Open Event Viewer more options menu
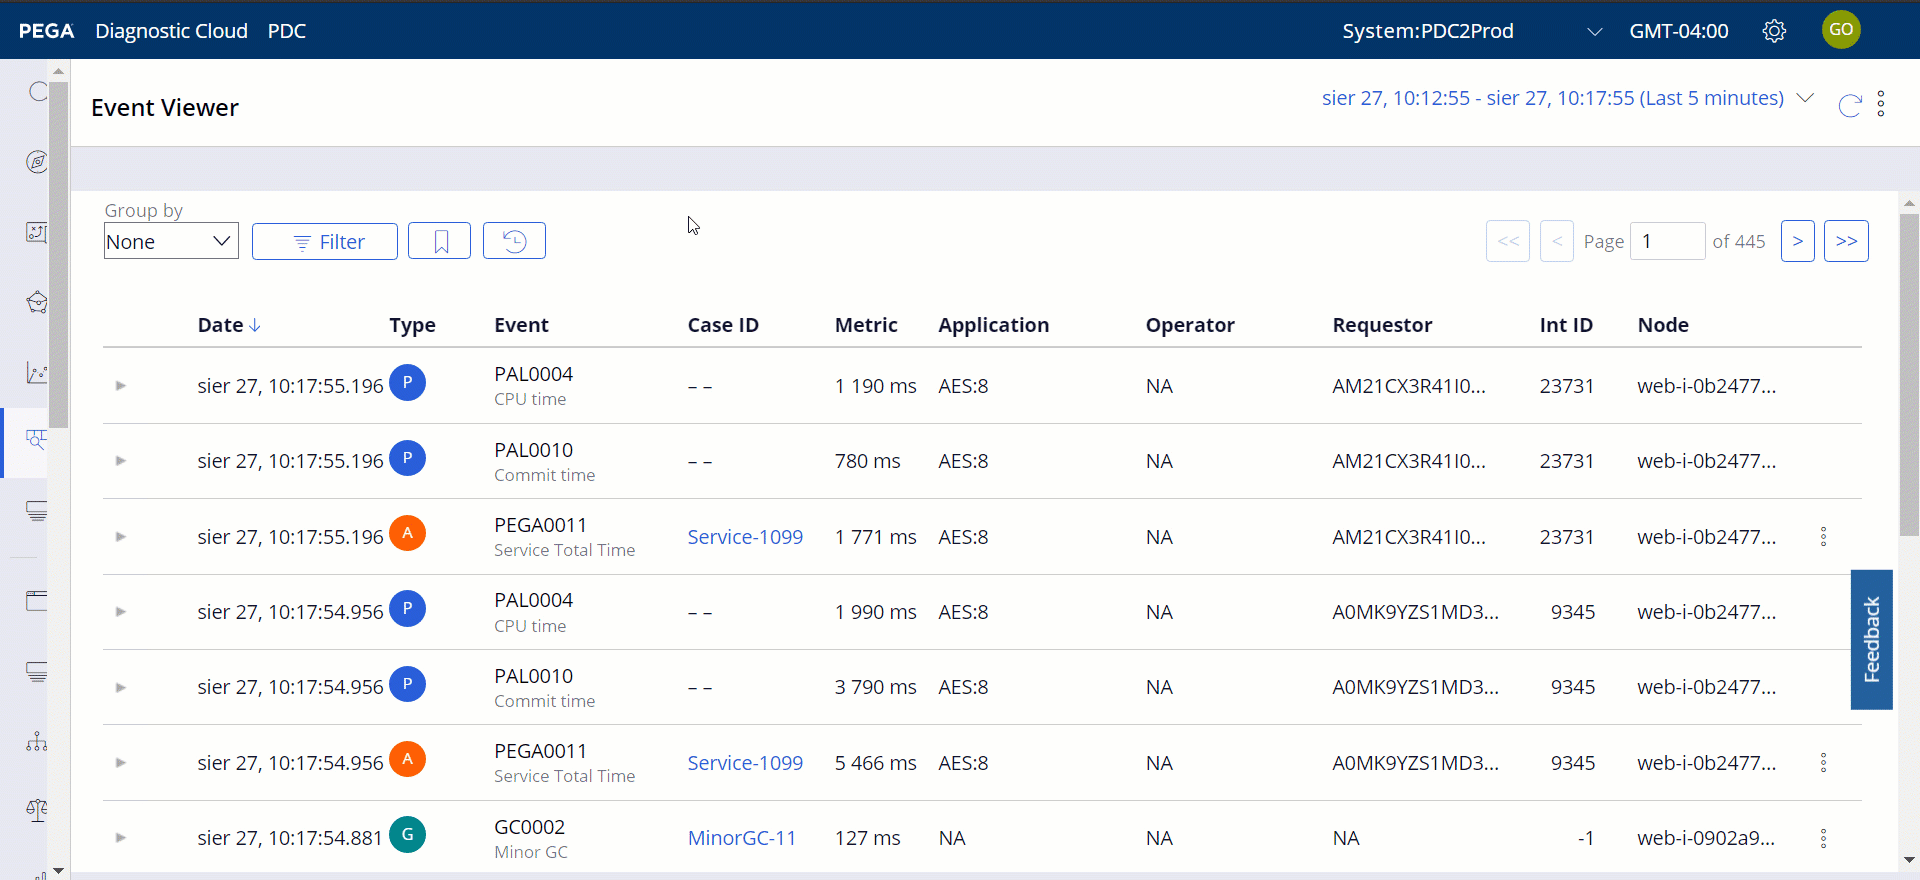The height and width of the screenshot is (880, 1920). (1881, 104)
